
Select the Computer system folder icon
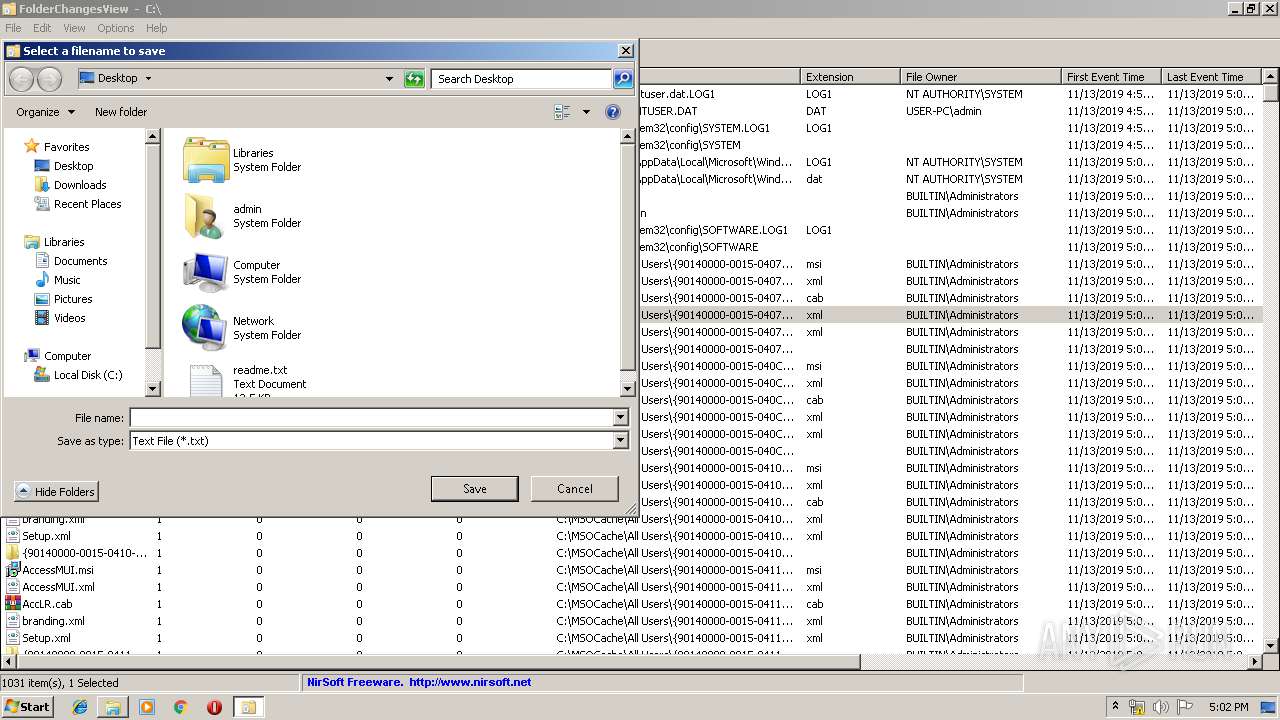point(206,272)
